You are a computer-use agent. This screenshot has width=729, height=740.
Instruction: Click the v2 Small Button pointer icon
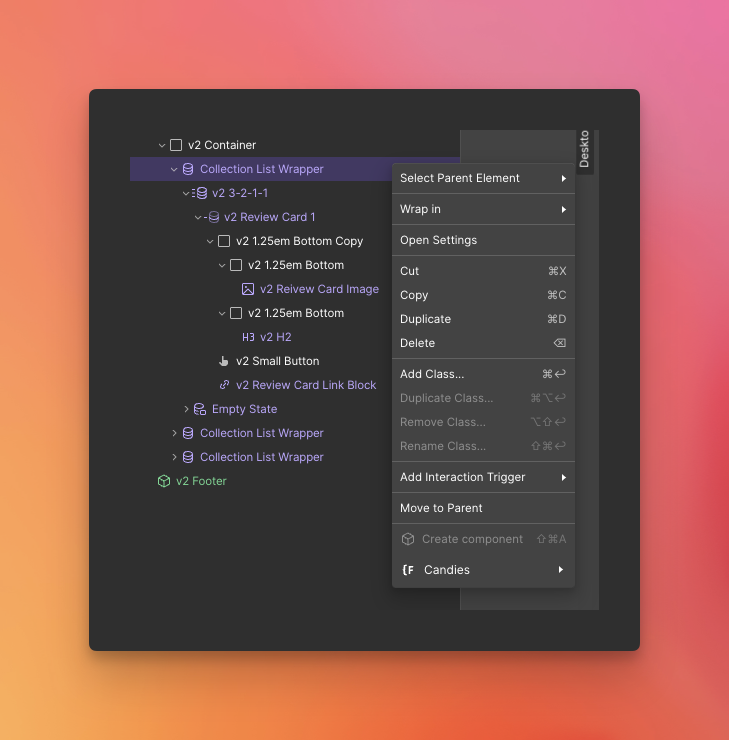pyautogui.click(x=224, y=361)
